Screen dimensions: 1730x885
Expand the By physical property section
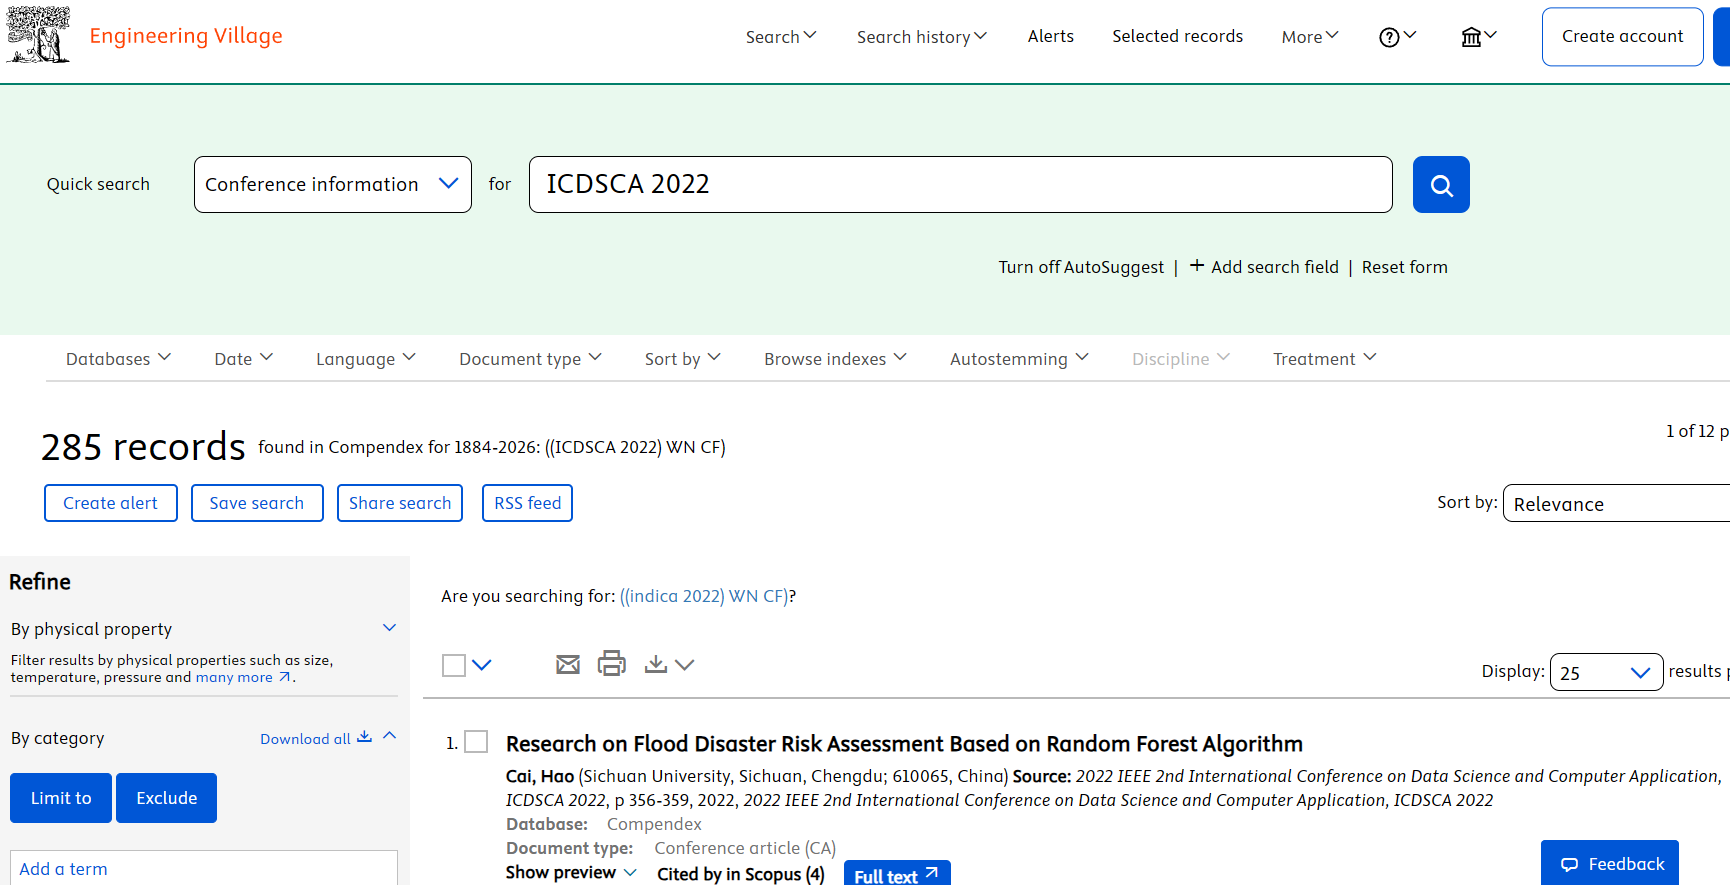pos(389,628)
